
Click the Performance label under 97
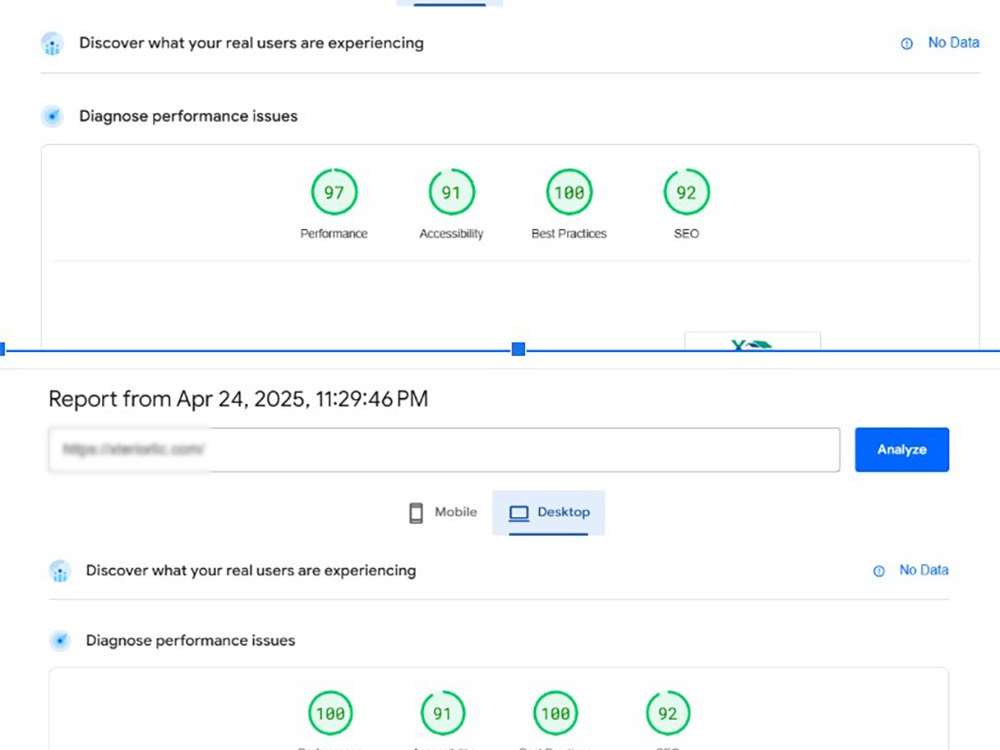(x=334, y=233)
